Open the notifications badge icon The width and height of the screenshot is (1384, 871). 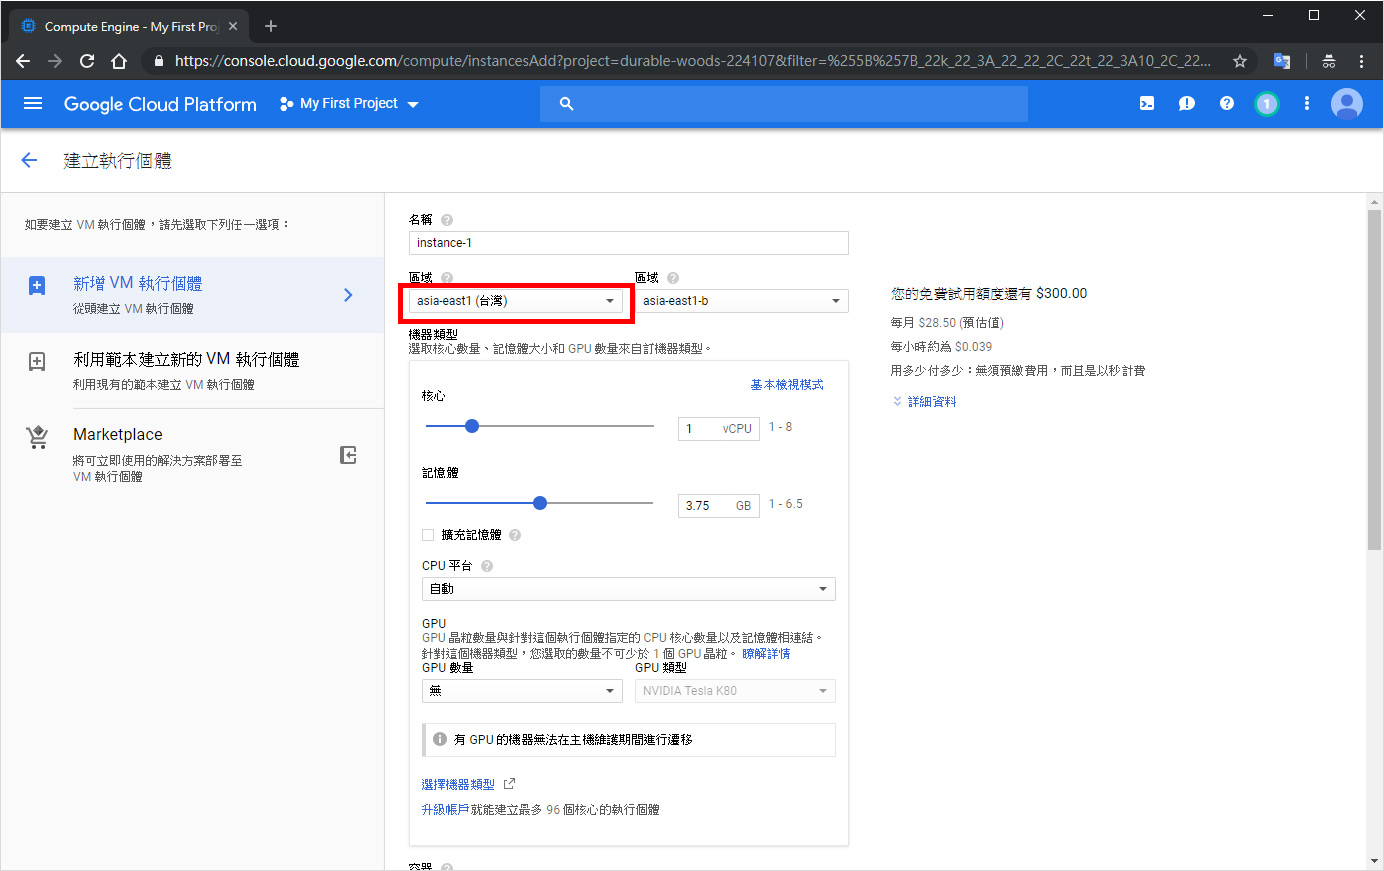pos(1267,103)
